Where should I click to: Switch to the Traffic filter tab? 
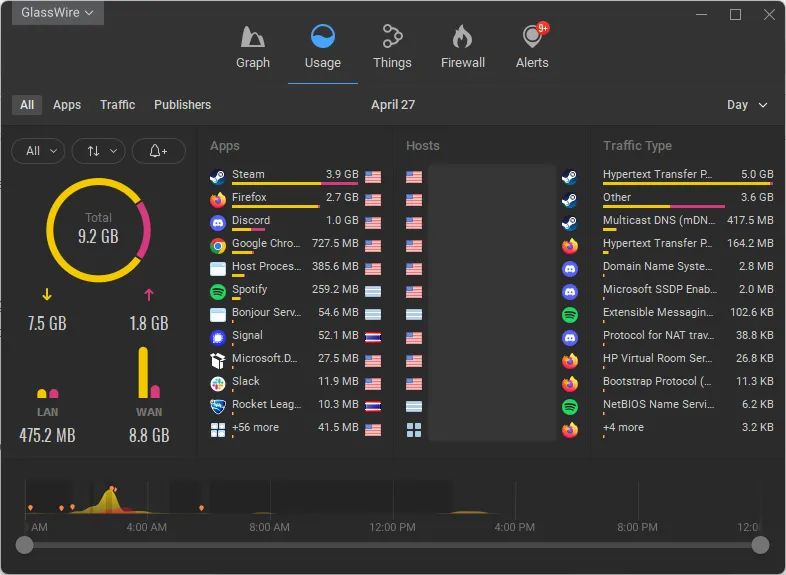point(117,105)
